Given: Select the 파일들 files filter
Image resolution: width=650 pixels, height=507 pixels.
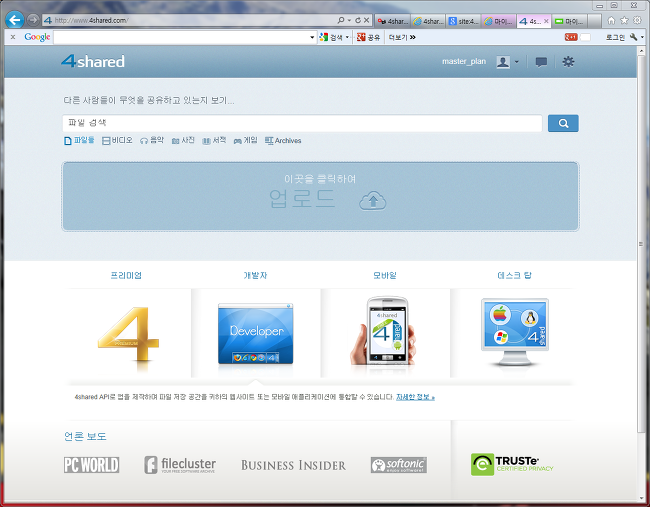Looking at the screenshot, I should click(x=79, y=141).
